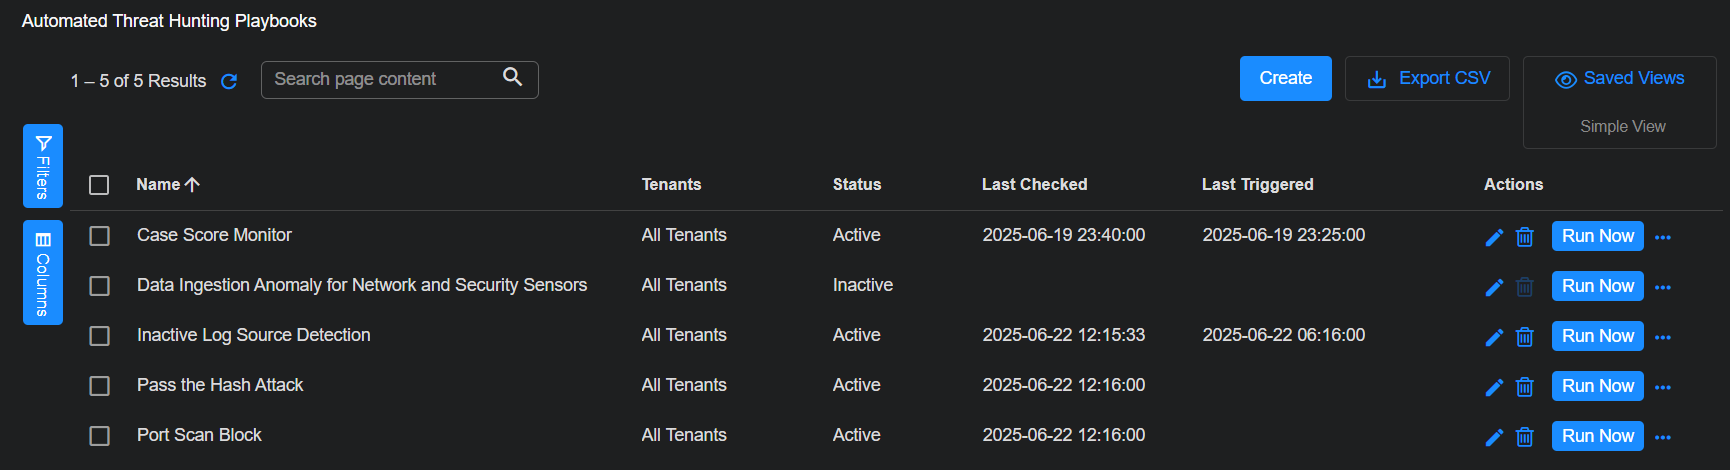Expand the Saved Views menu
The width and height of the screenshot is (1730, 470).
(x=1620, y=79)
